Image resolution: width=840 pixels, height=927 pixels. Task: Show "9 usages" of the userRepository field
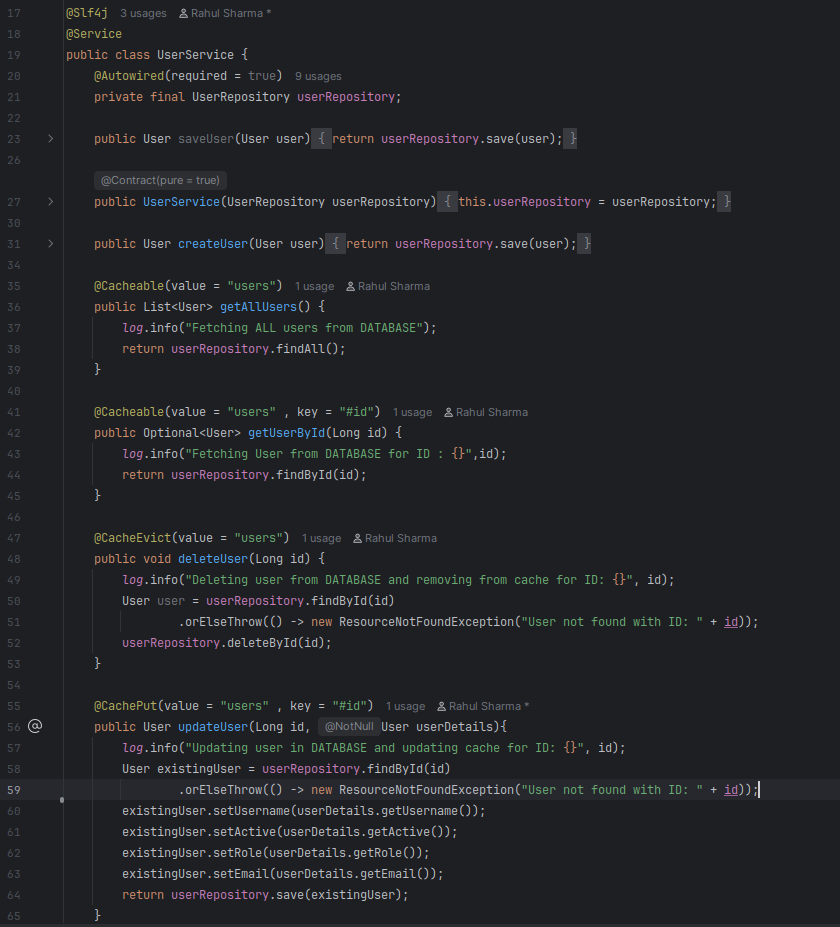coord(317,75)
